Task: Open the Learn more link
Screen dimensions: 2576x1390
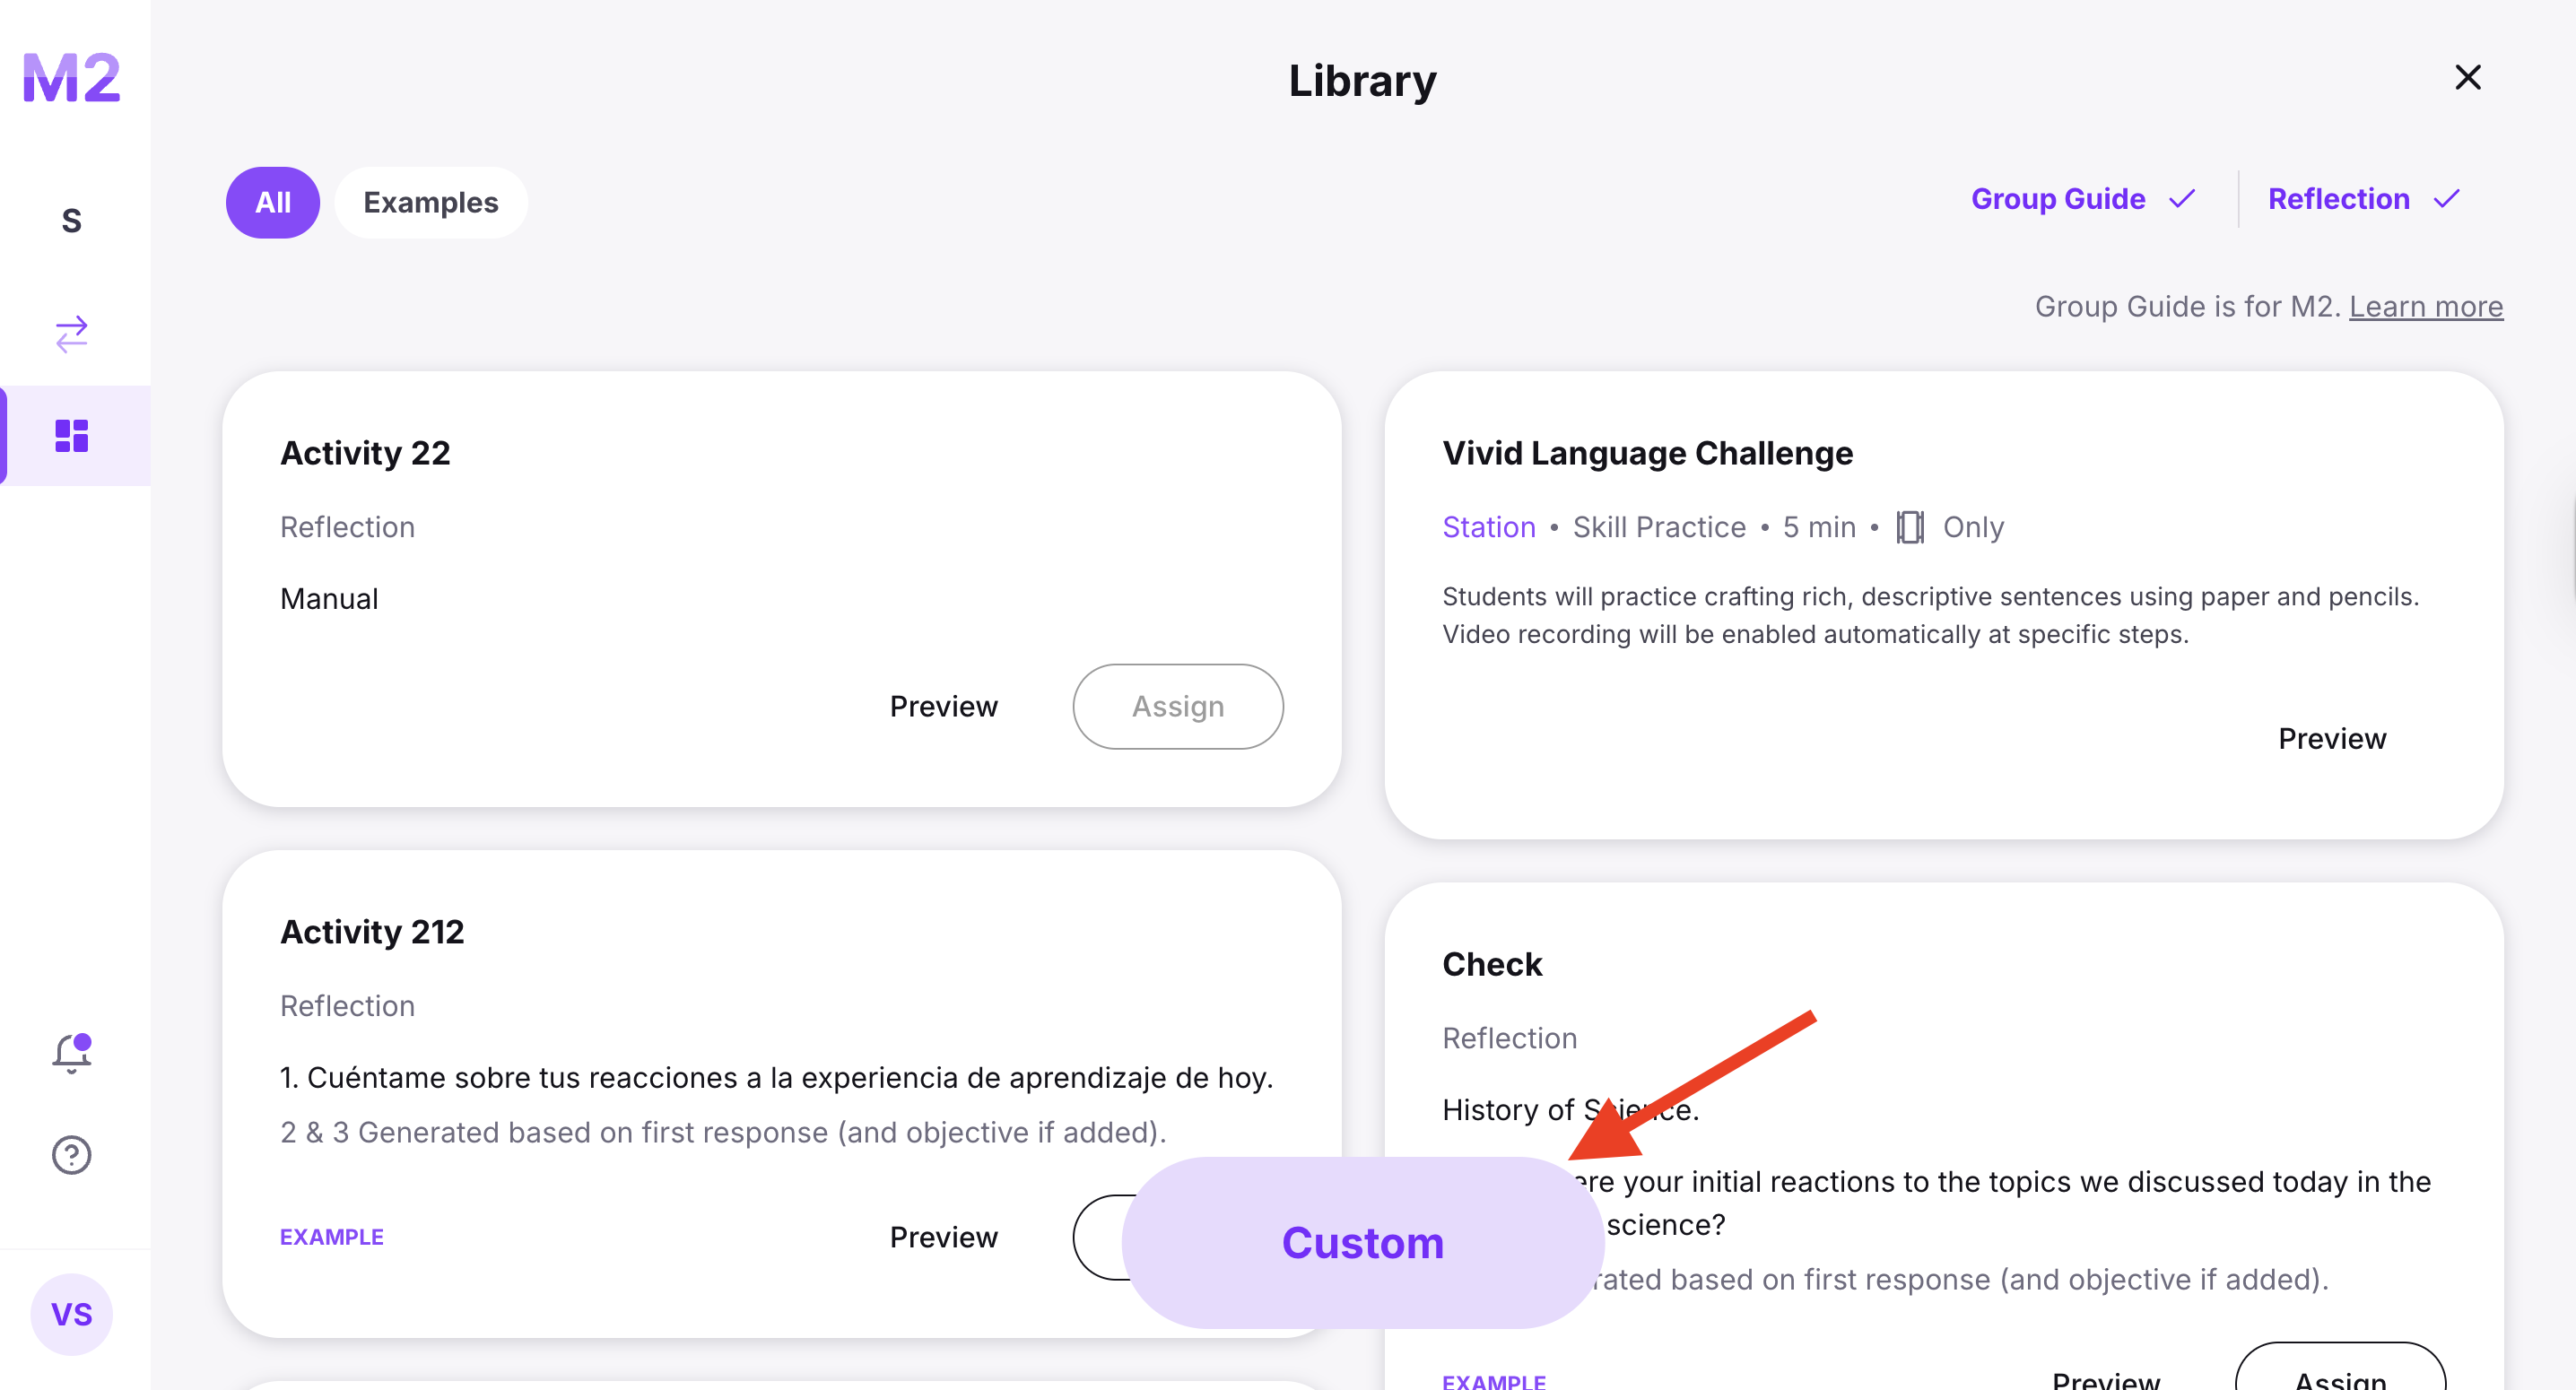Action: click(x=2425, y=306)
